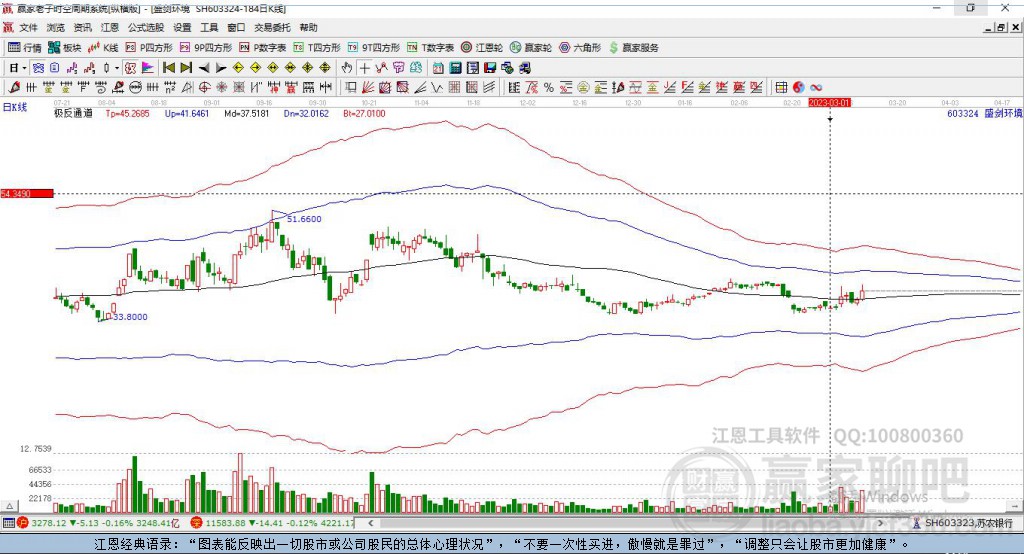This screenshot has height=554, width=1024.
Task: Click the last yellow diamond arrow icon
Action: click(x=325, y=68)
